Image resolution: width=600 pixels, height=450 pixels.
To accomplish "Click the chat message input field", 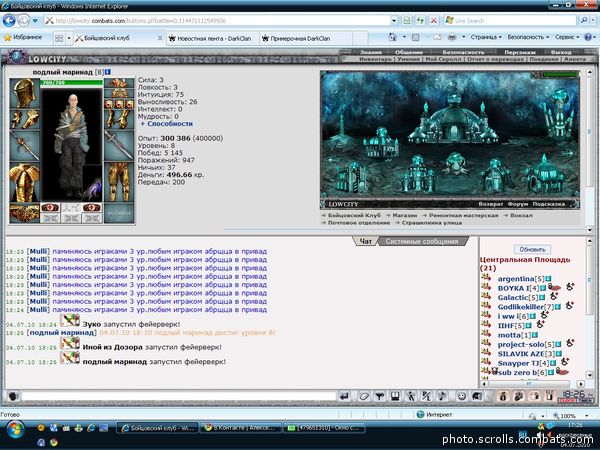I will 178,396.
